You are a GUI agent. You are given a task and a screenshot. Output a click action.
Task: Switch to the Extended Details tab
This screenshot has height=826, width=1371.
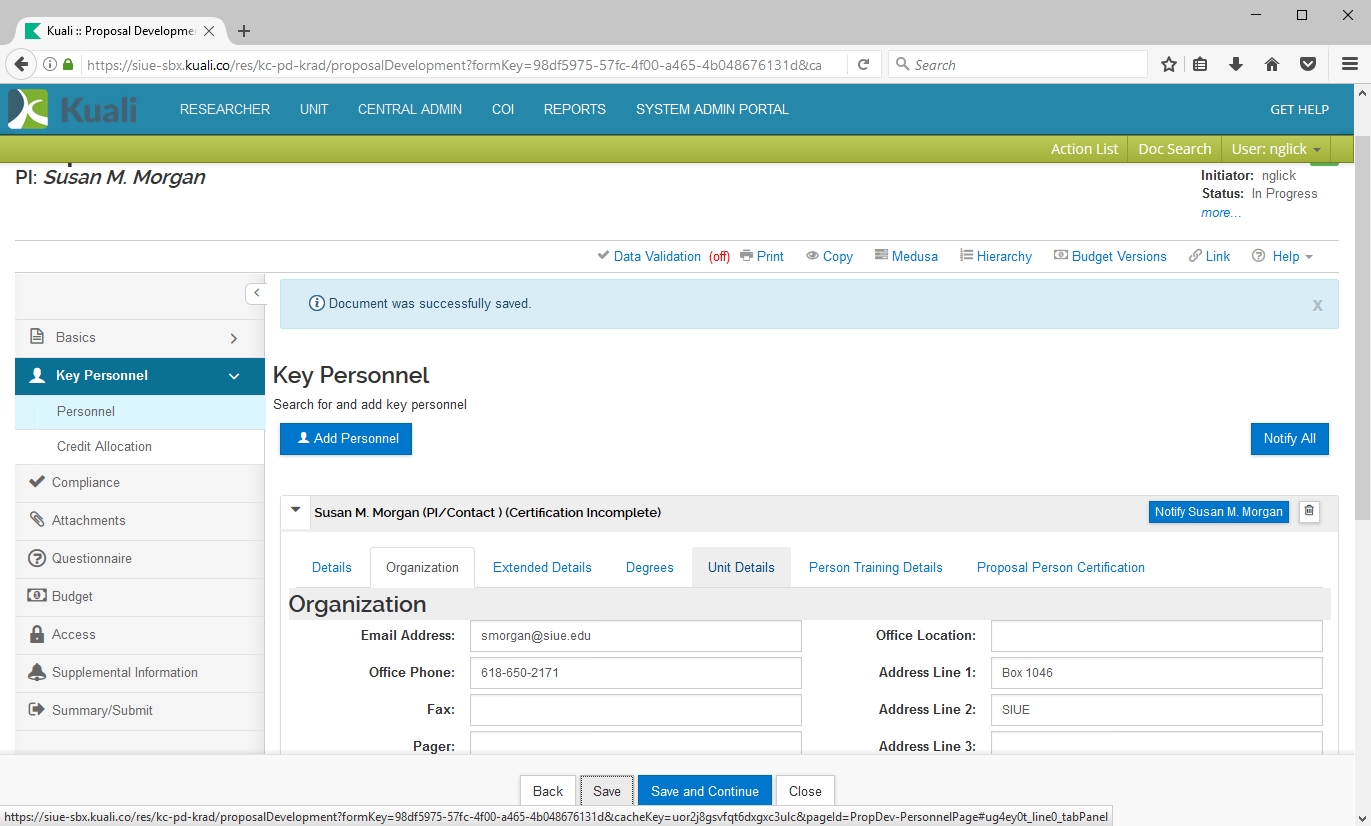click(x=542, y=567)
